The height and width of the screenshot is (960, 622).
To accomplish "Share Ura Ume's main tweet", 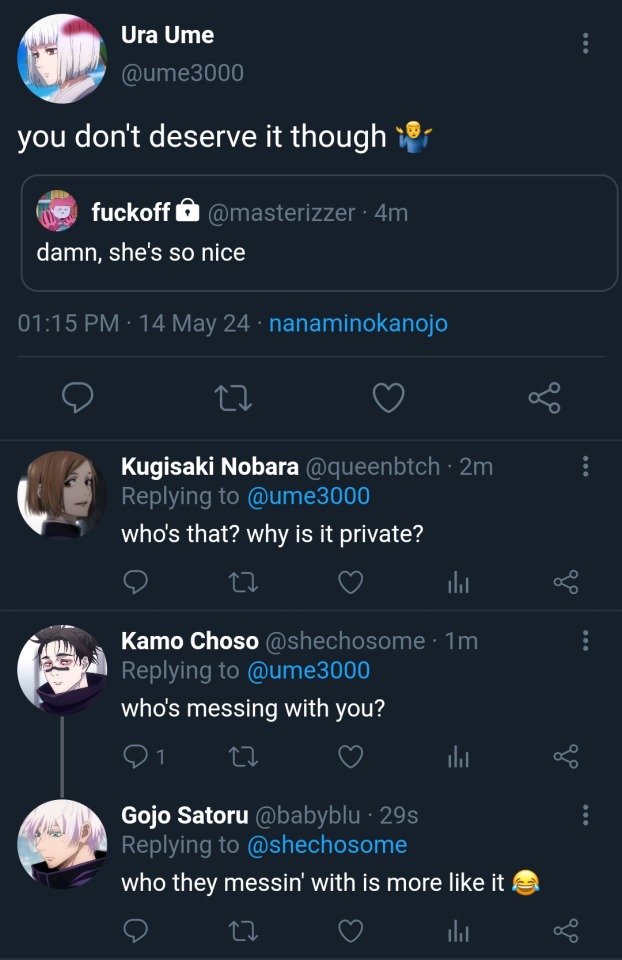I will coord(544,399).
